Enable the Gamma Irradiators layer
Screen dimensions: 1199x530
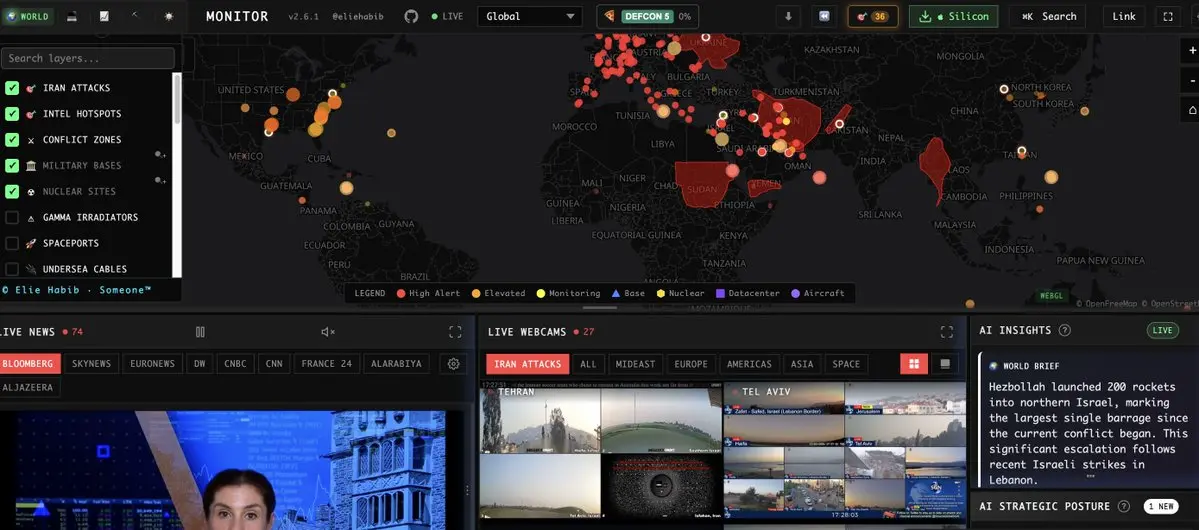(12, 217)
